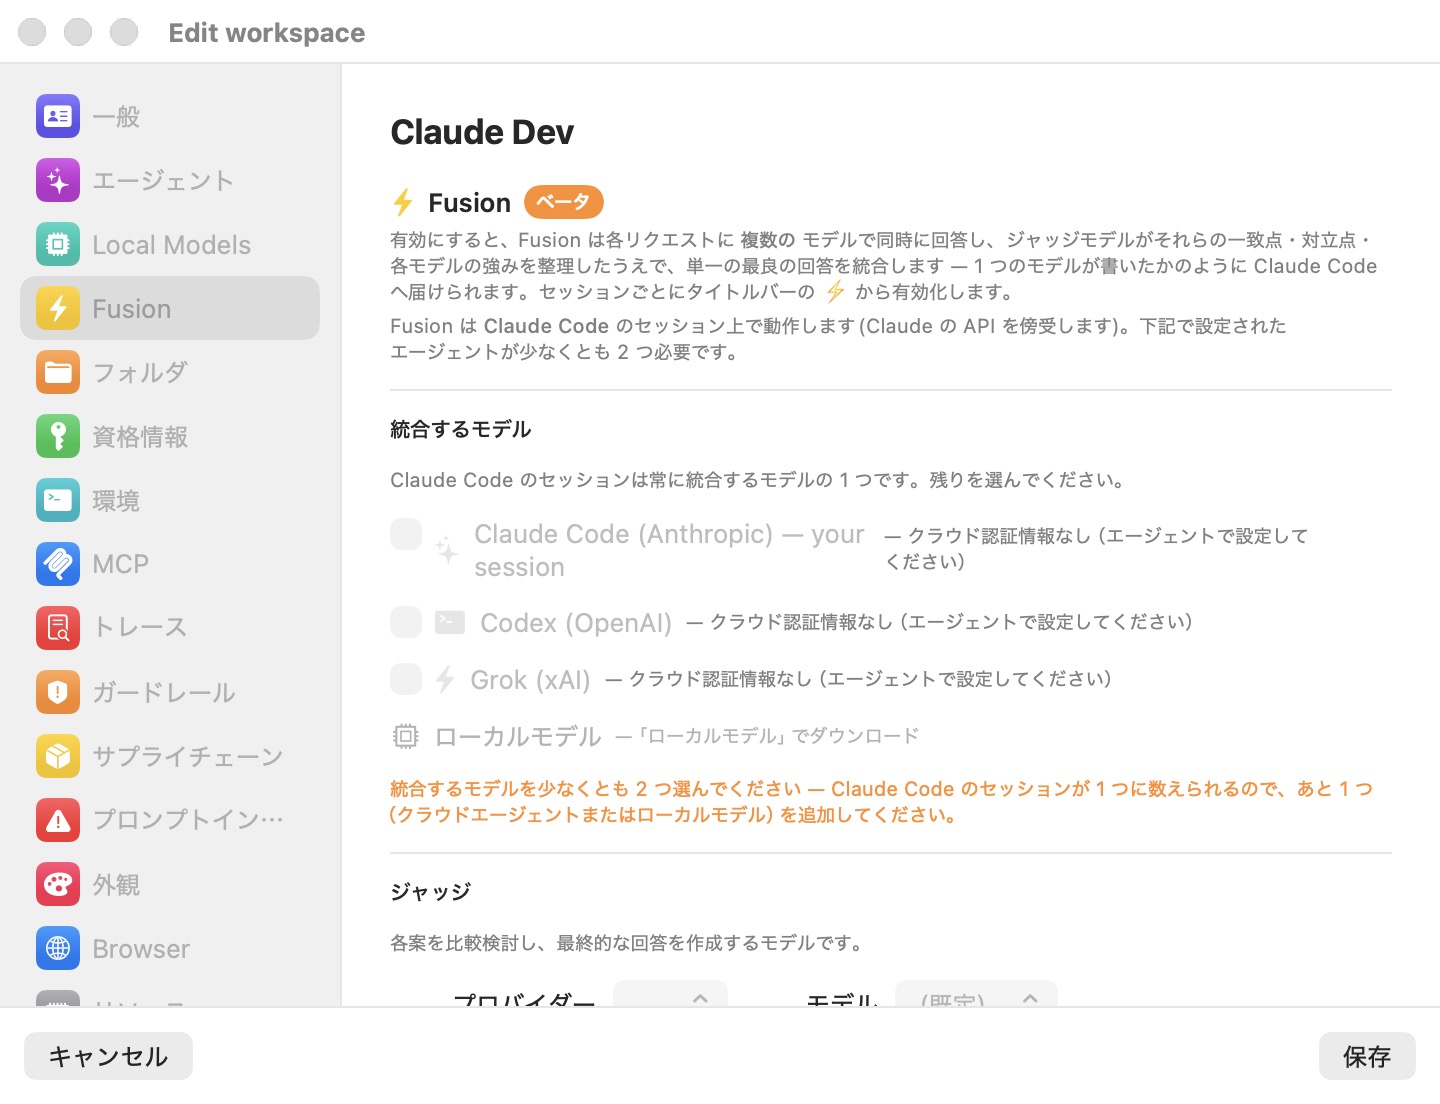This screenshot has width=1440, height=1104.
Task: Open the 一般 settings section
Action: tap(170, 116)
